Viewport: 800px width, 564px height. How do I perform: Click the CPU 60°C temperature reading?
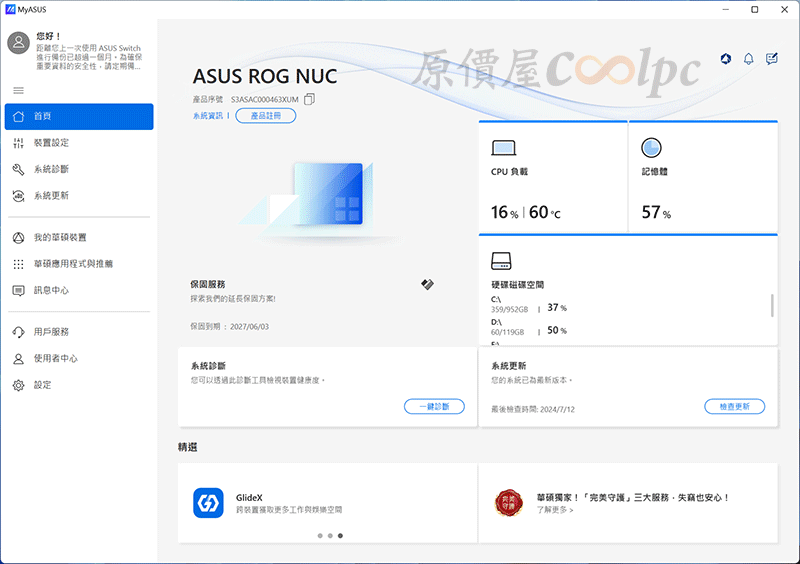point(544,212)
